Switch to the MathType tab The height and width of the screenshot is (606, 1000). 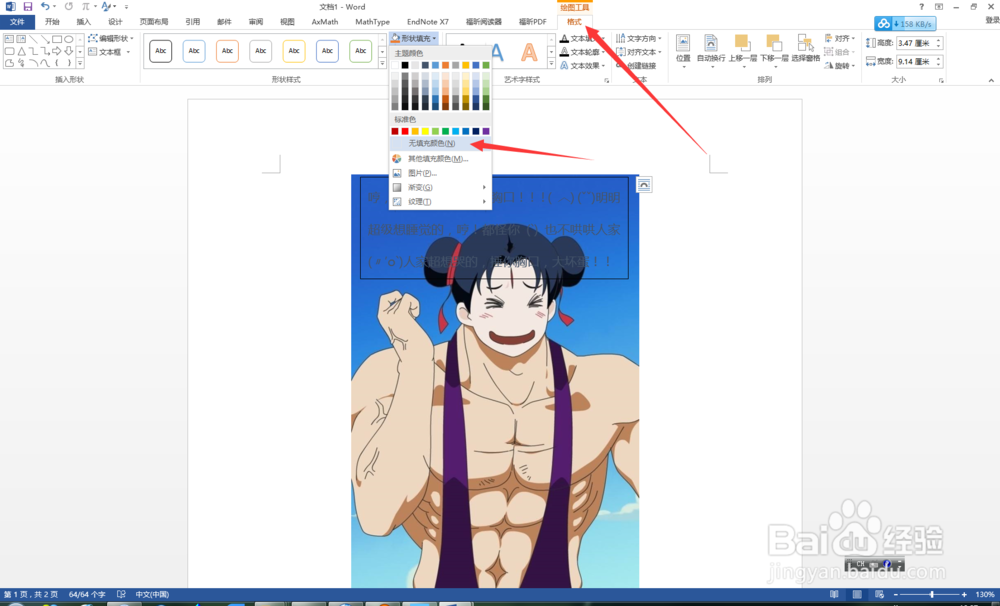click(372, 22)
